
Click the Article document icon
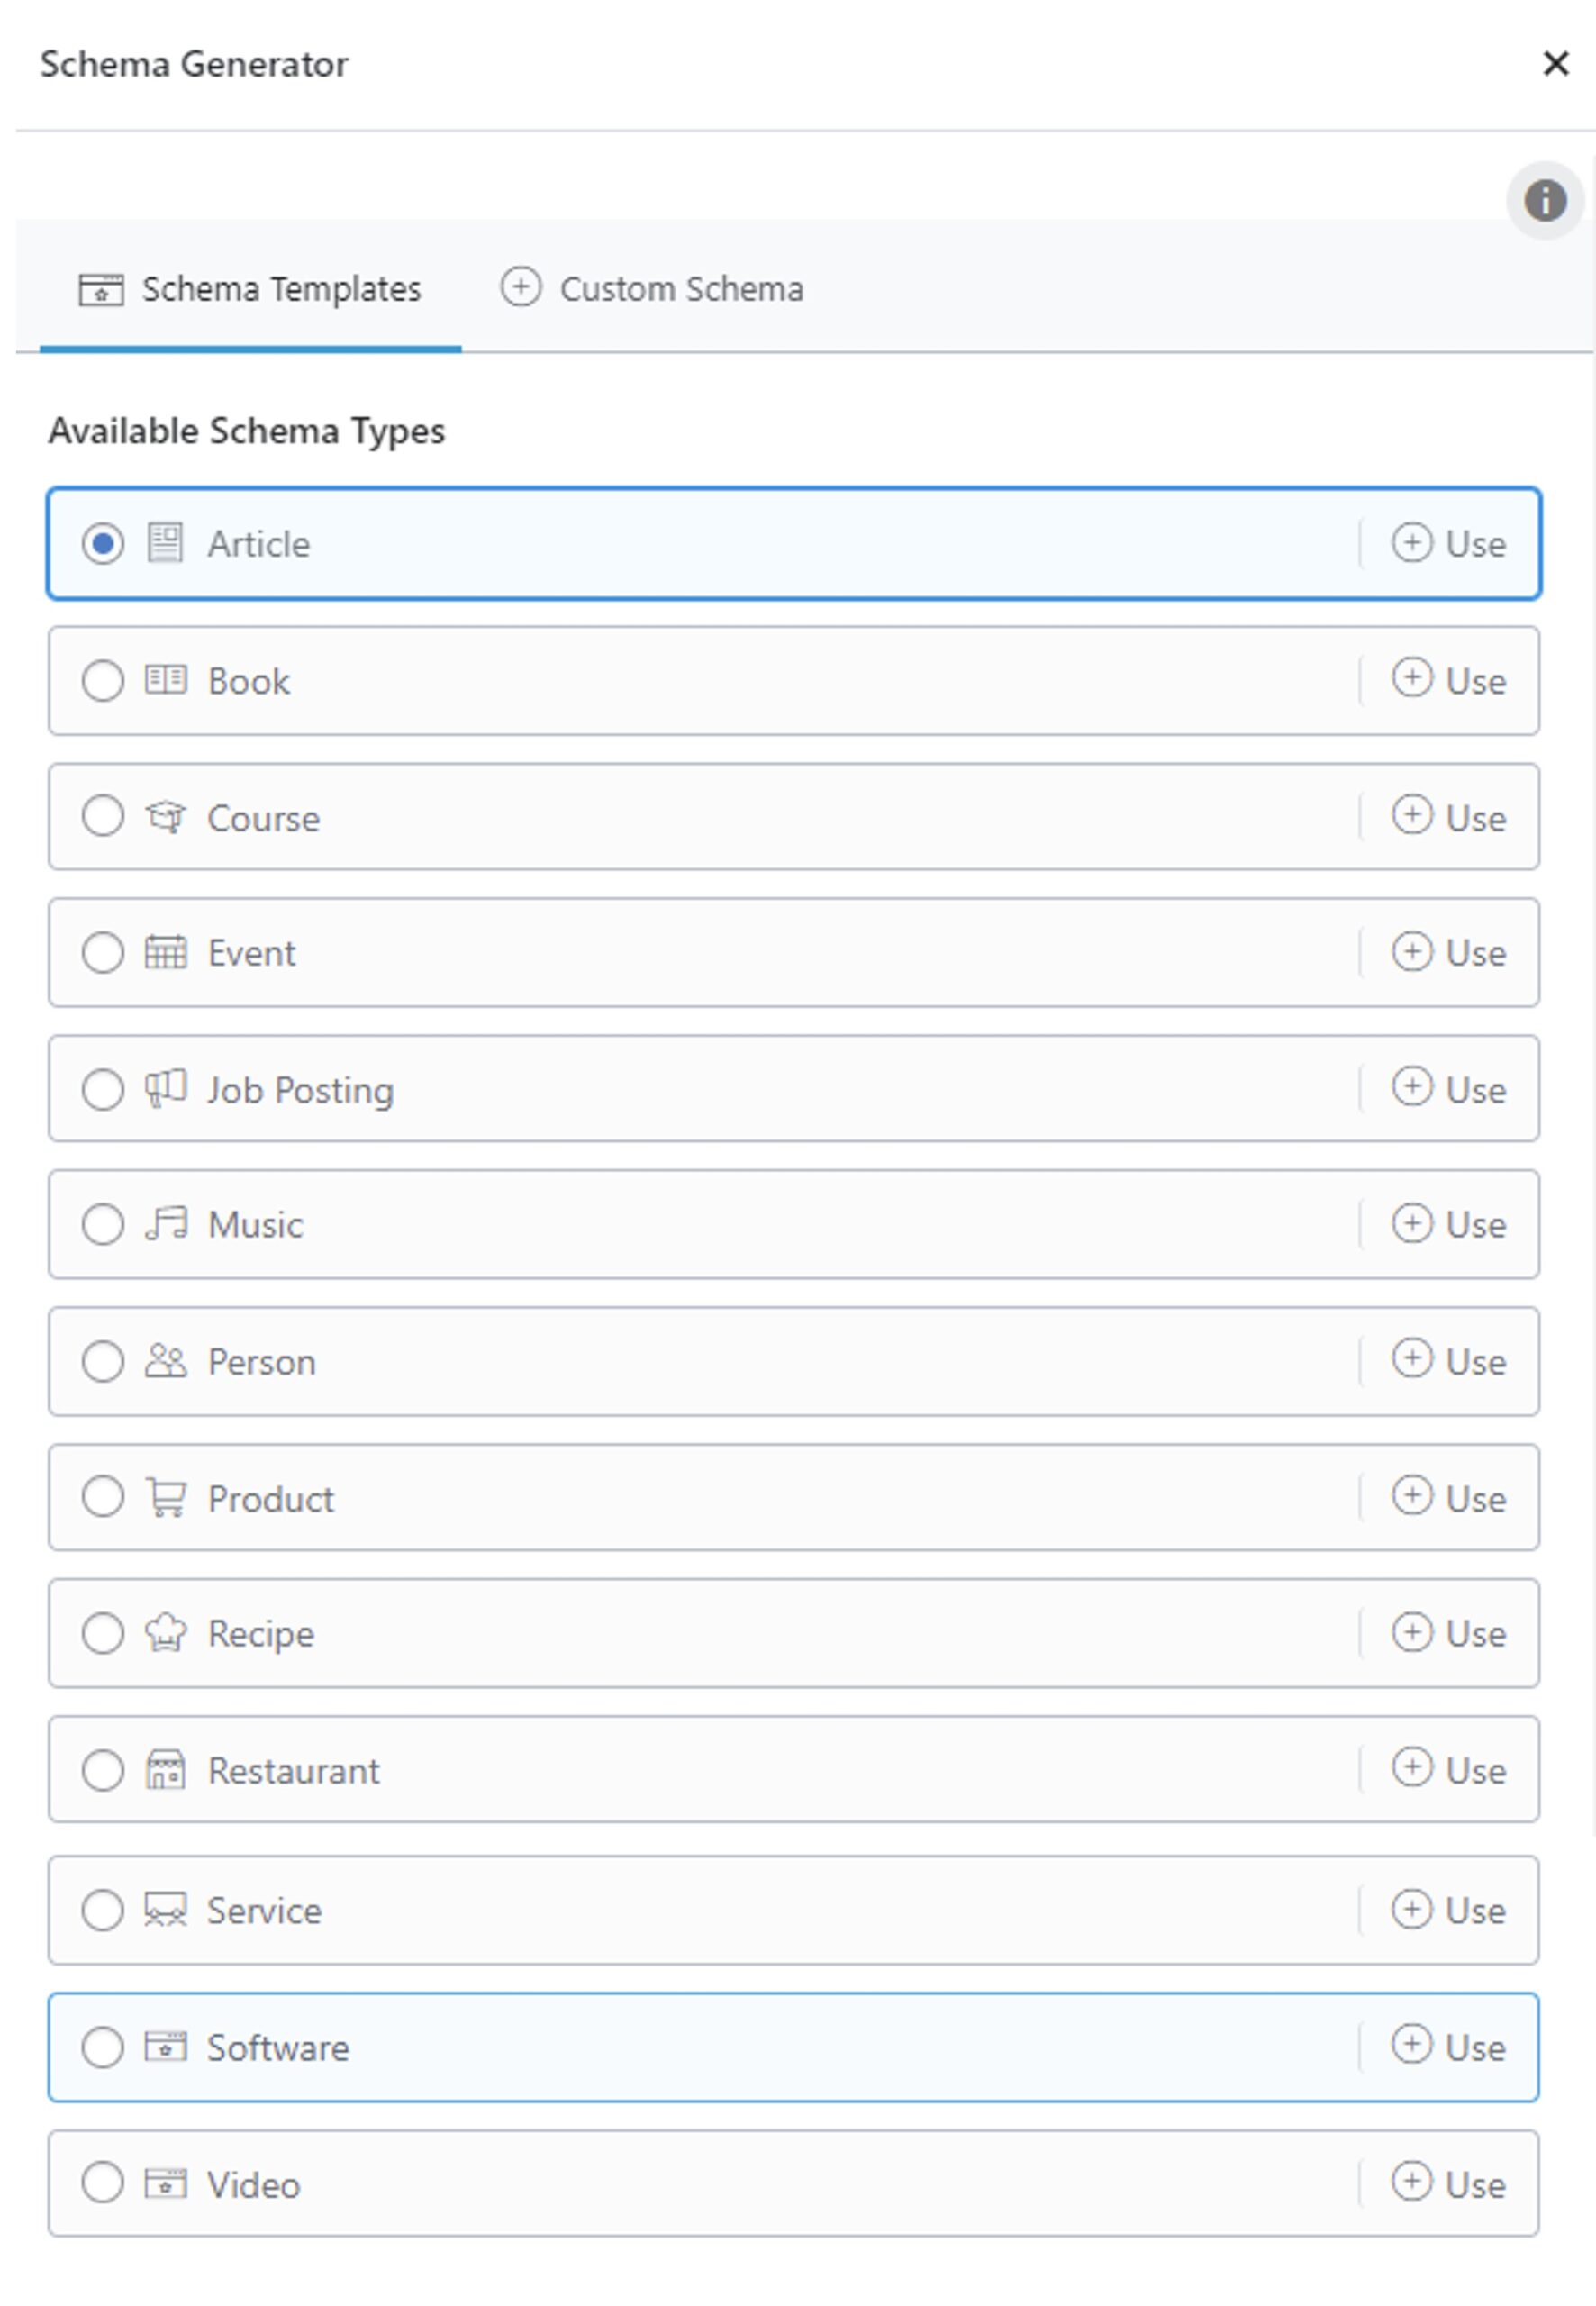point(165,543)
